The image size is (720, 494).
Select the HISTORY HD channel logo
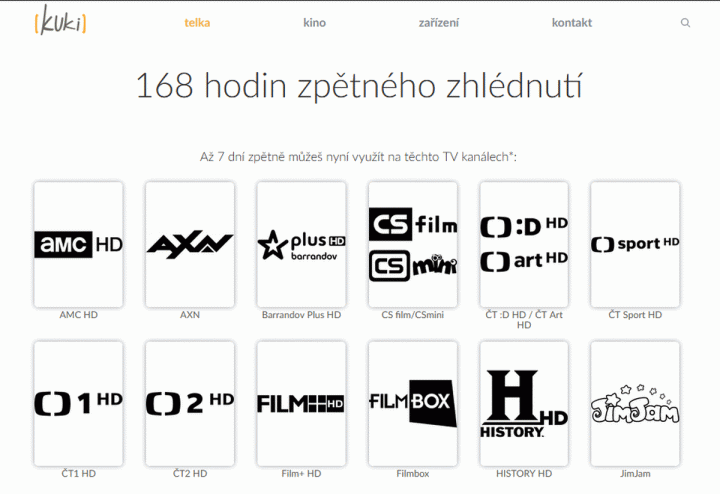[x=524, y=404]
